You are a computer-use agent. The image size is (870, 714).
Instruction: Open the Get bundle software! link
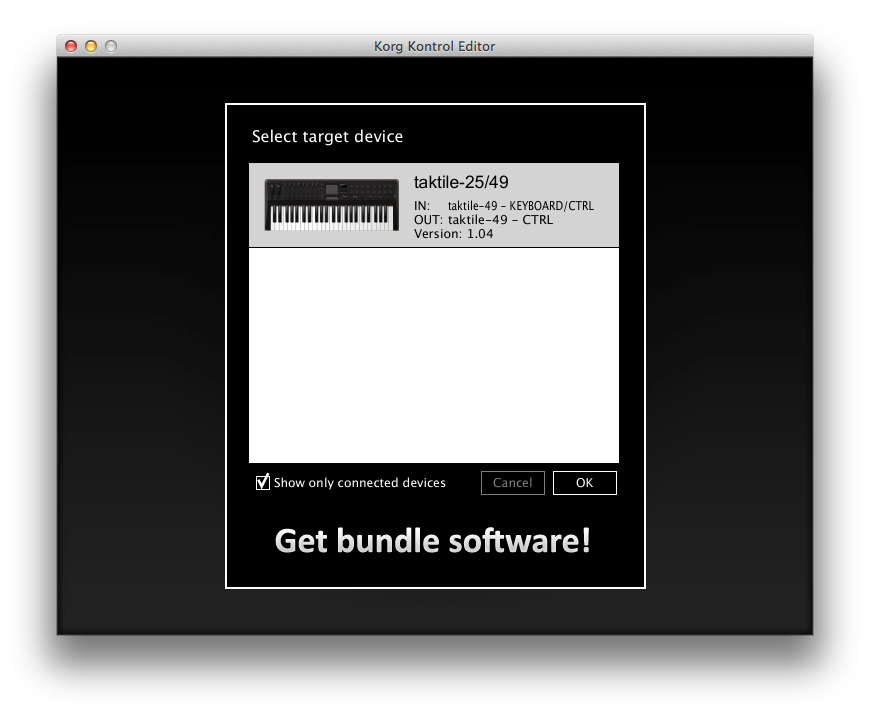pos(433,541)
